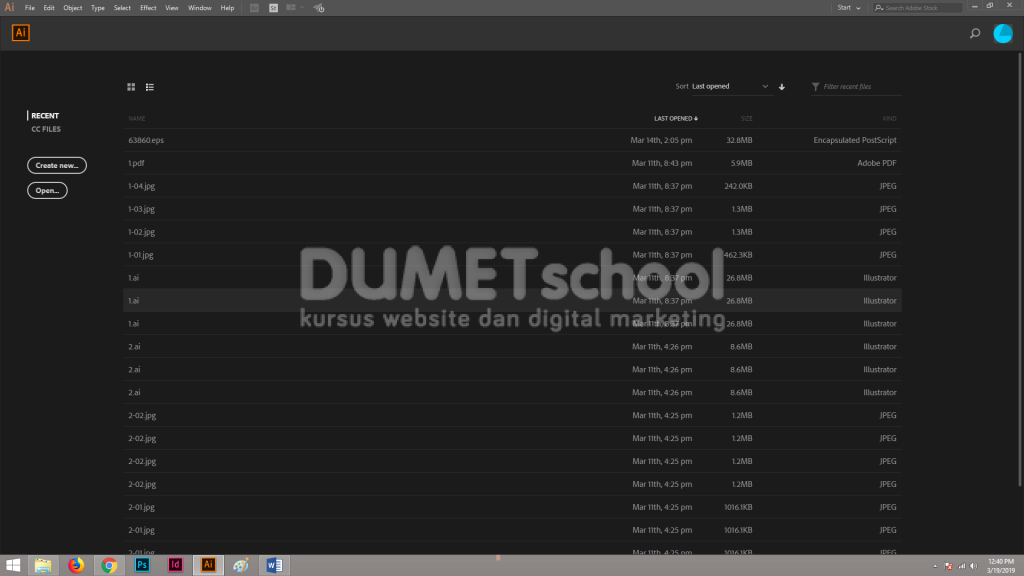
Task: Switch to InDesign on the taskbar
Action: [x=175, y=565]
